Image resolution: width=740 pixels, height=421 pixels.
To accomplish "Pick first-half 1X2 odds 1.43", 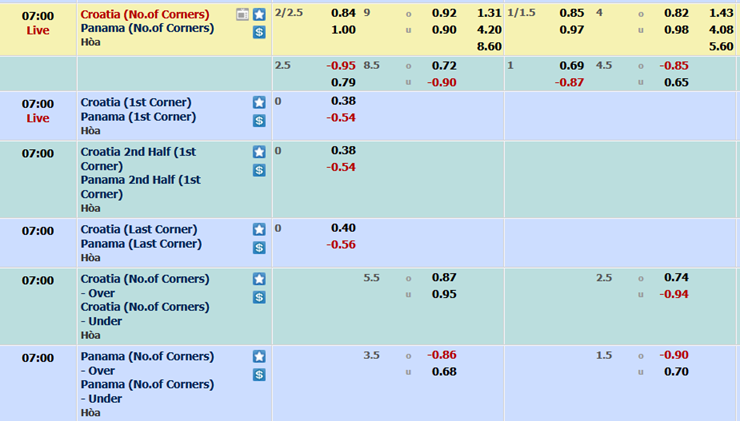I will click(721, 13).
